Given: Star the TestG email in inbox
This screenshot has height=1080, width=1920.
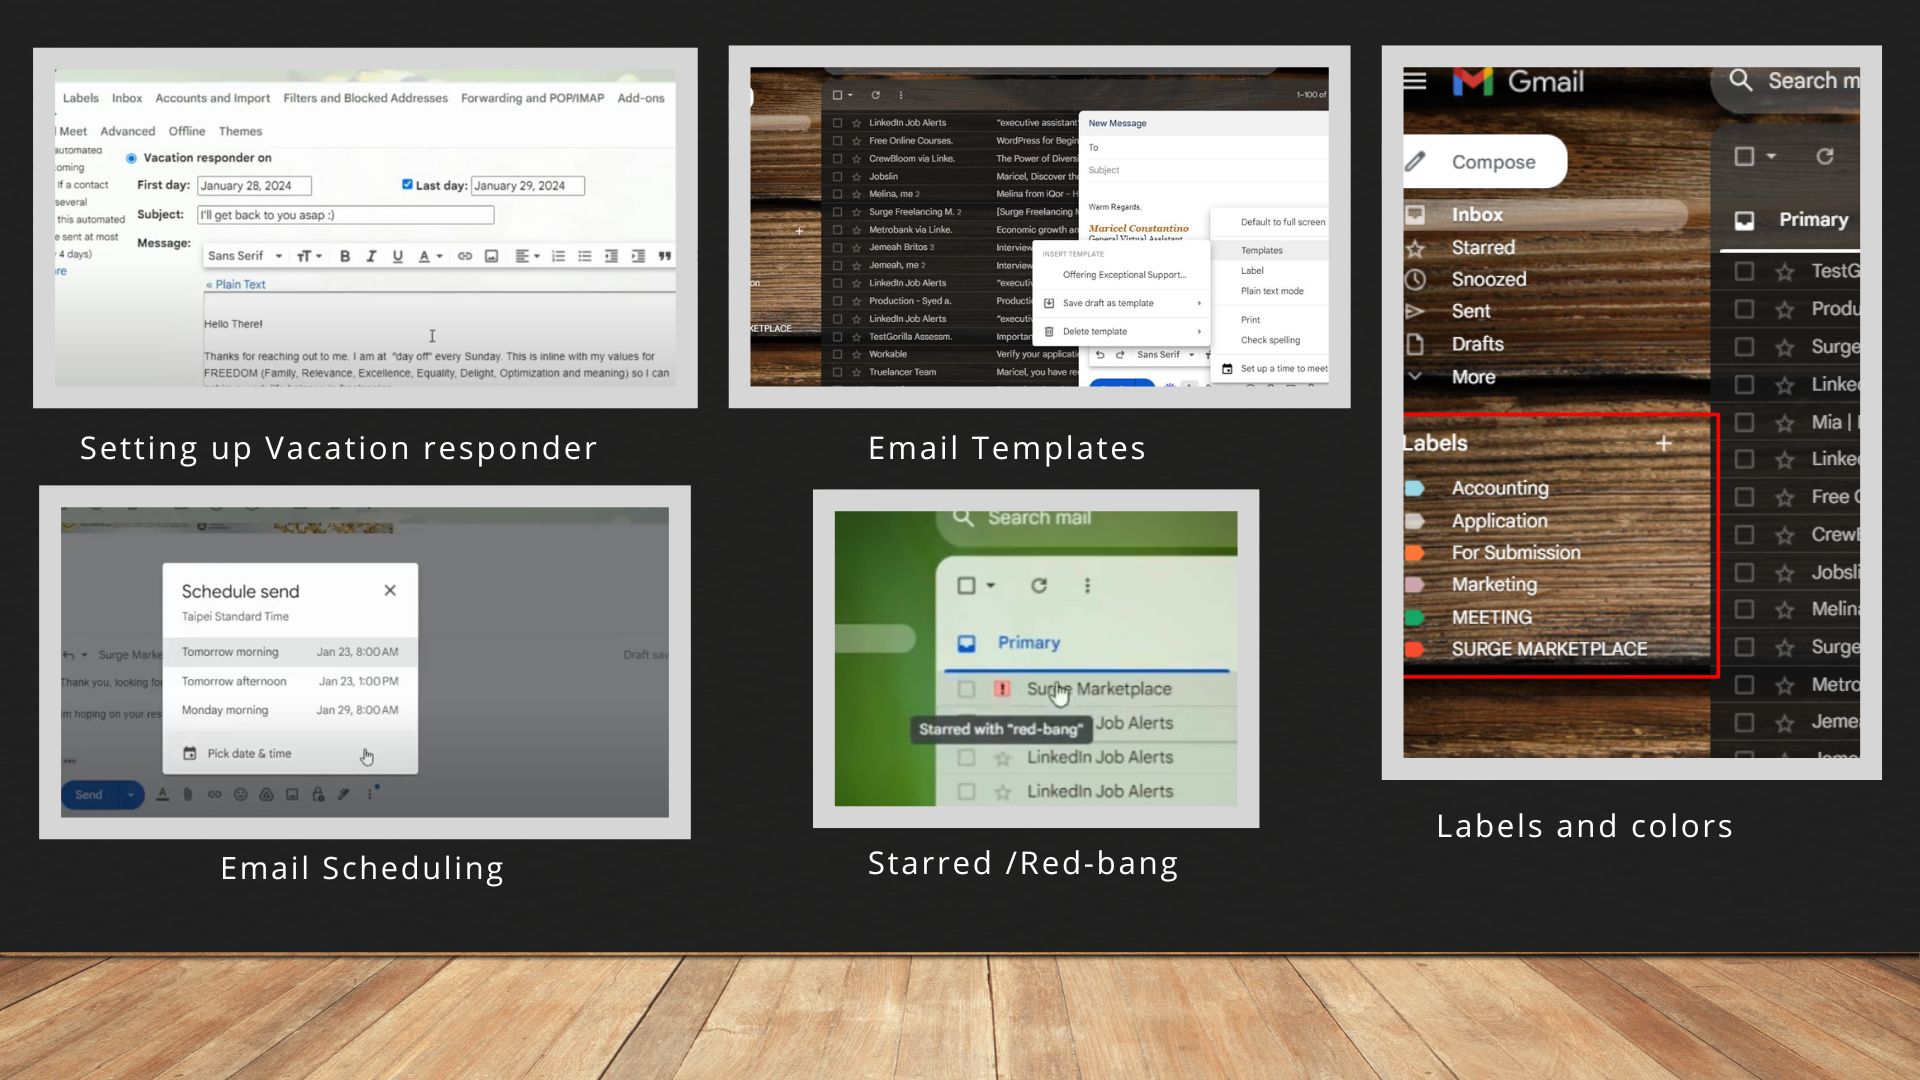Looking at the screenshot, I should click(x=1785, y=271).
